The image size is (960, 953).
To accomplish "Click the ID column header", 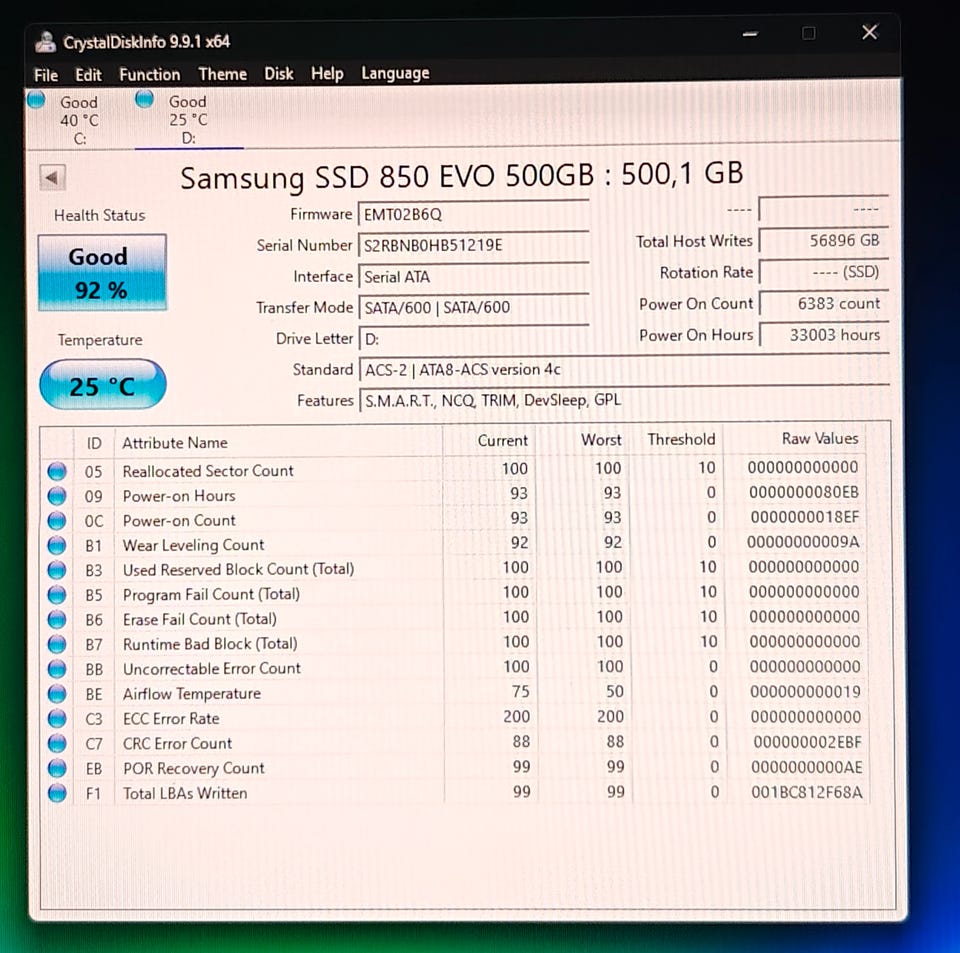I will 94,443.
